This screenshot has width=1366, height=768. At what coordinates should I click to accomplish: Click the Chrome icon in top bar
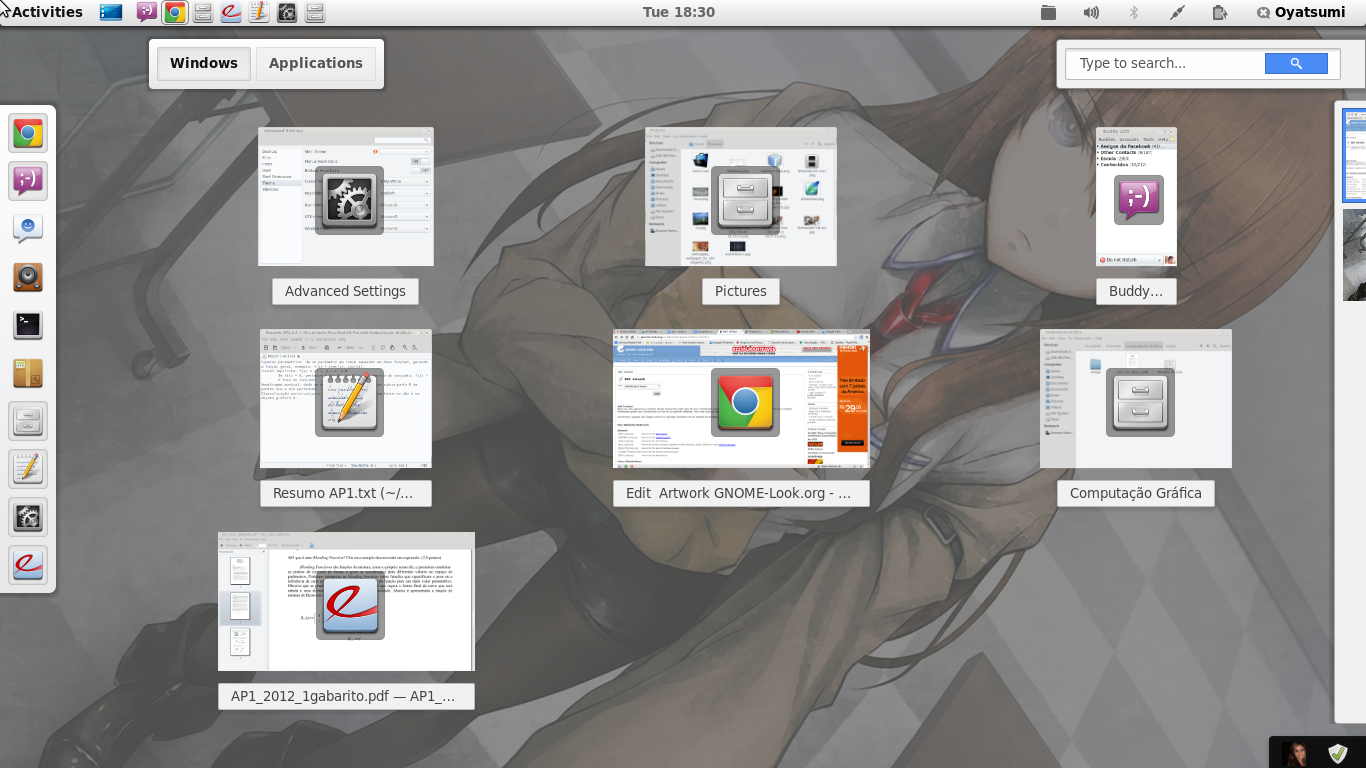point(175,12)
